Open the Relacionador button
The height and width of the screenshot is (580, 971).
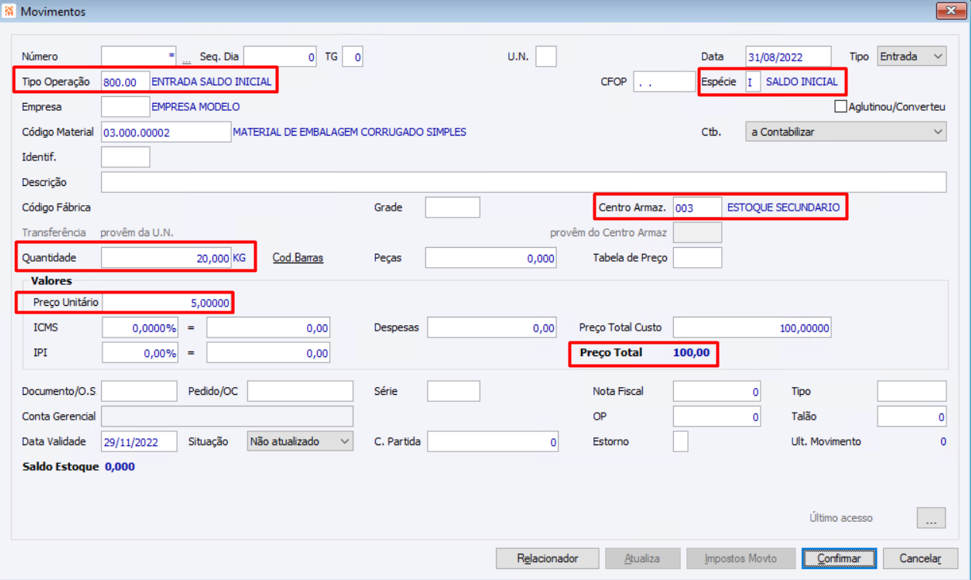point(547,558)
